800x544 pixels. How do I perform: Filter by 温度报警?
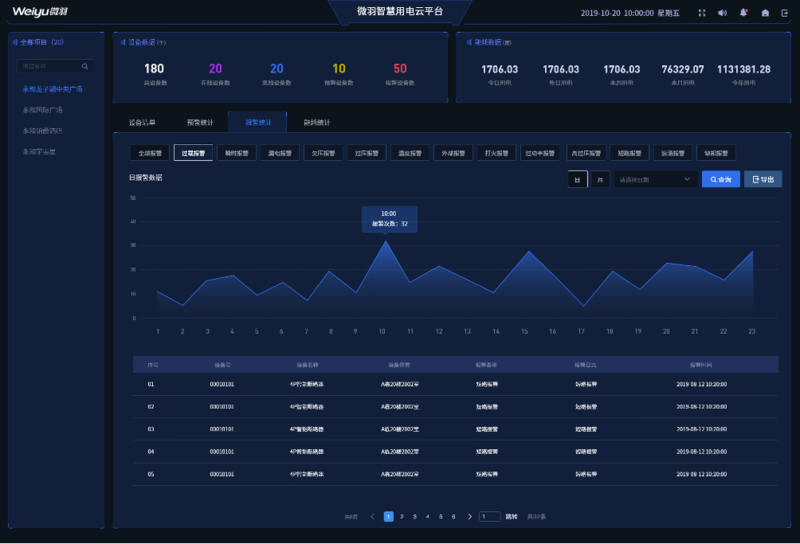pos(410,153)
